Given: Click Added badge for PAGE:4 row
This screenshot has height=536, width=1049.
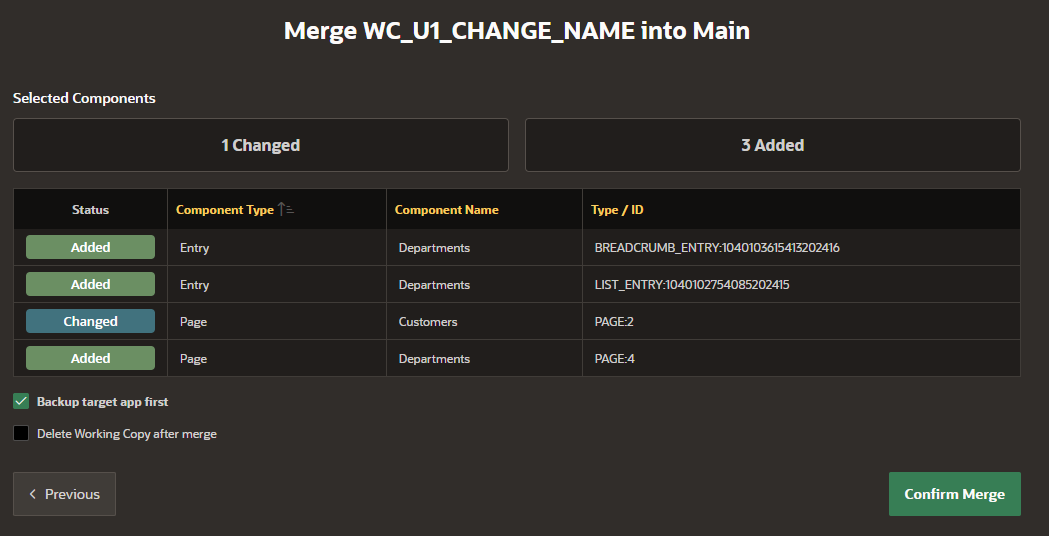Looking at the screenshot, I should [x=90, y=359].
